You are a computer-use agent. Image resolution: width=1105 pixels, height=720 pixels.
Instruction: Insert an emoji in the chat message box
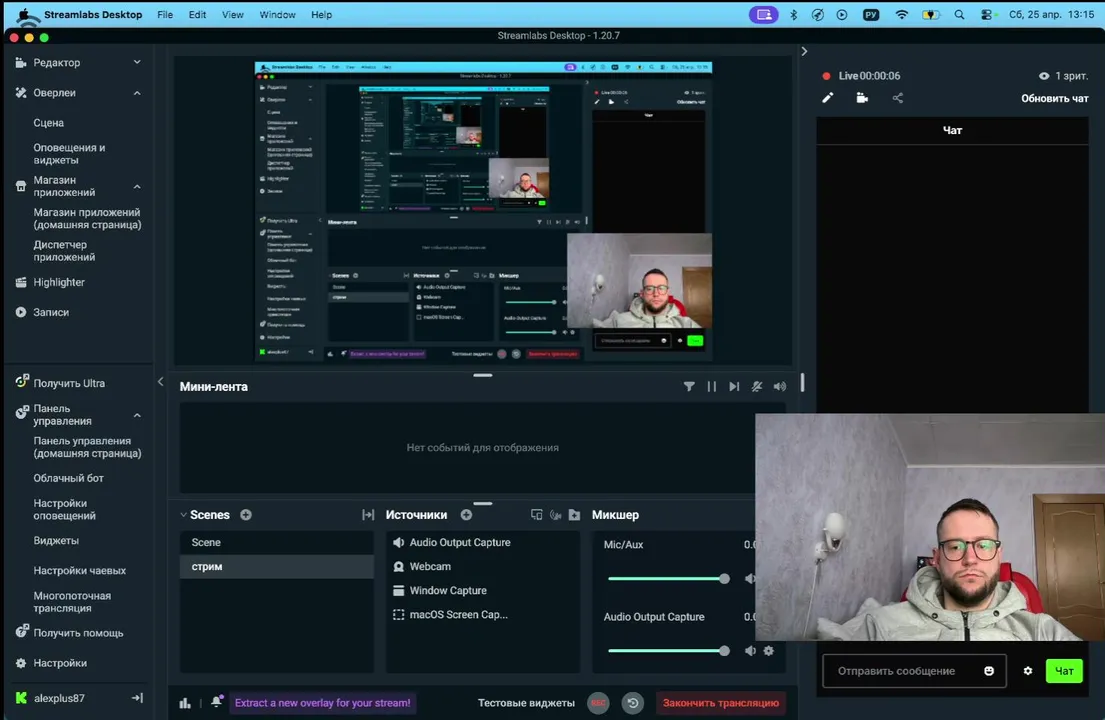point(989,671)
